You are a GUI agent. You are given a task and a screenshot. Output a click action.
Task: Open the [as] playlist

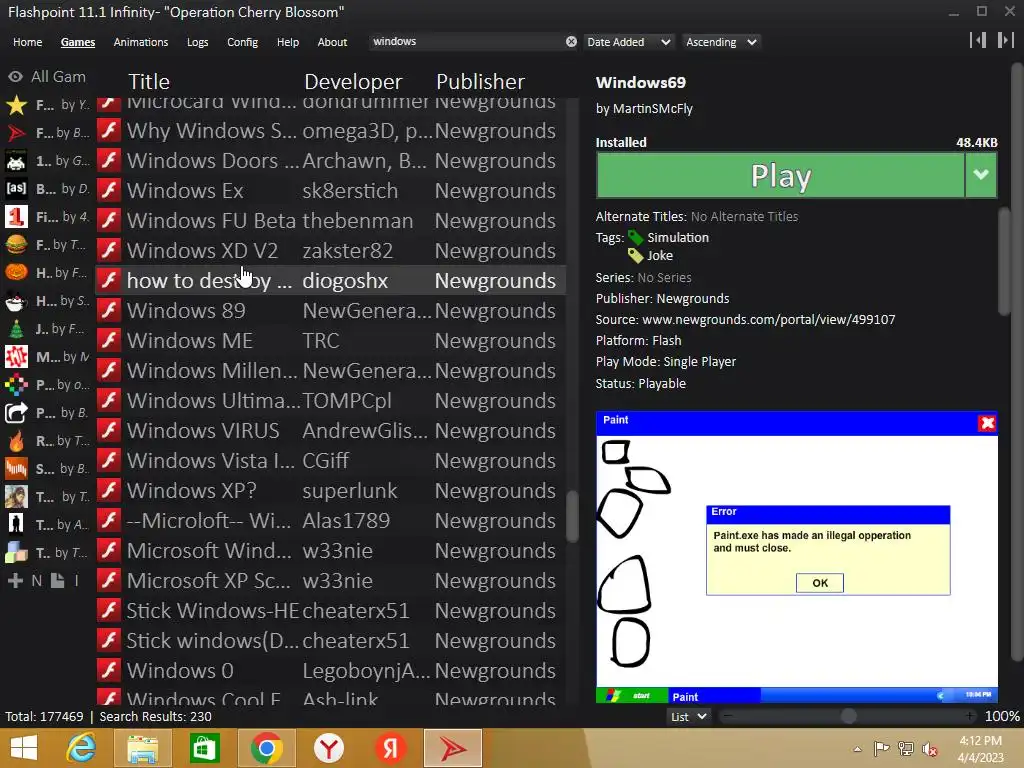click(16, 189)
